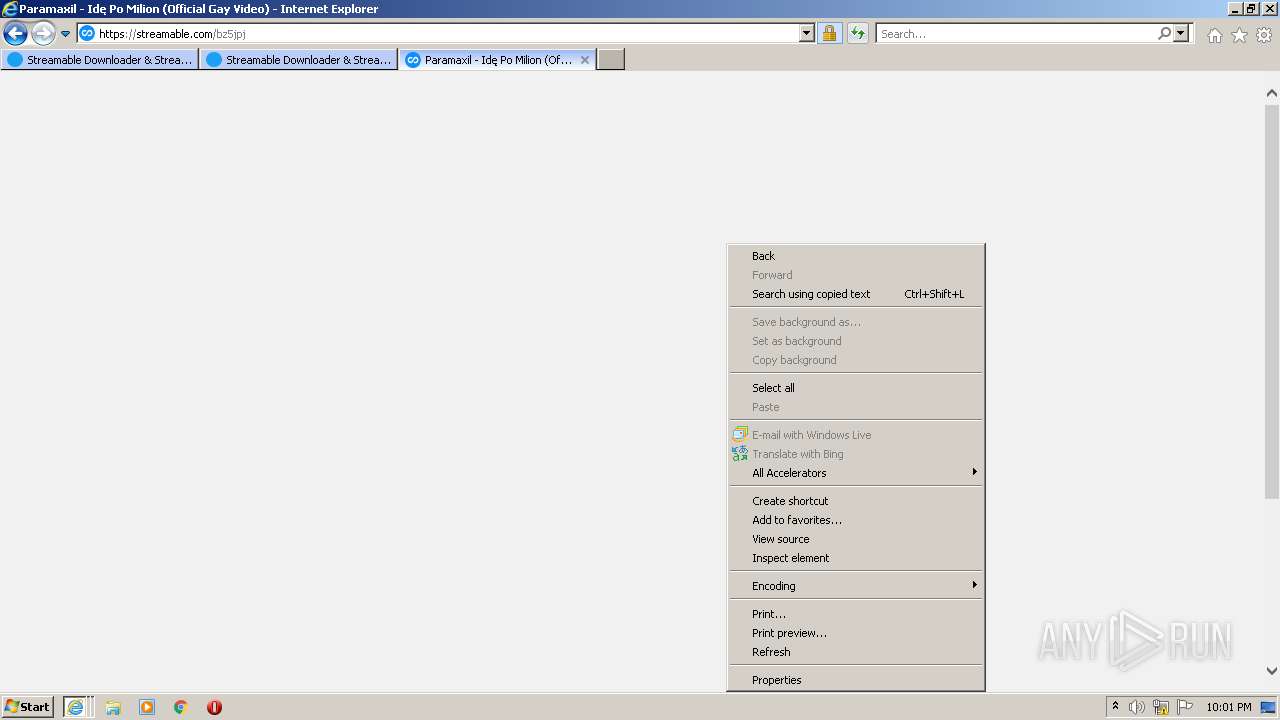
Task: Open the recent pages dropdown arrow
Action: tap(66, 34)
